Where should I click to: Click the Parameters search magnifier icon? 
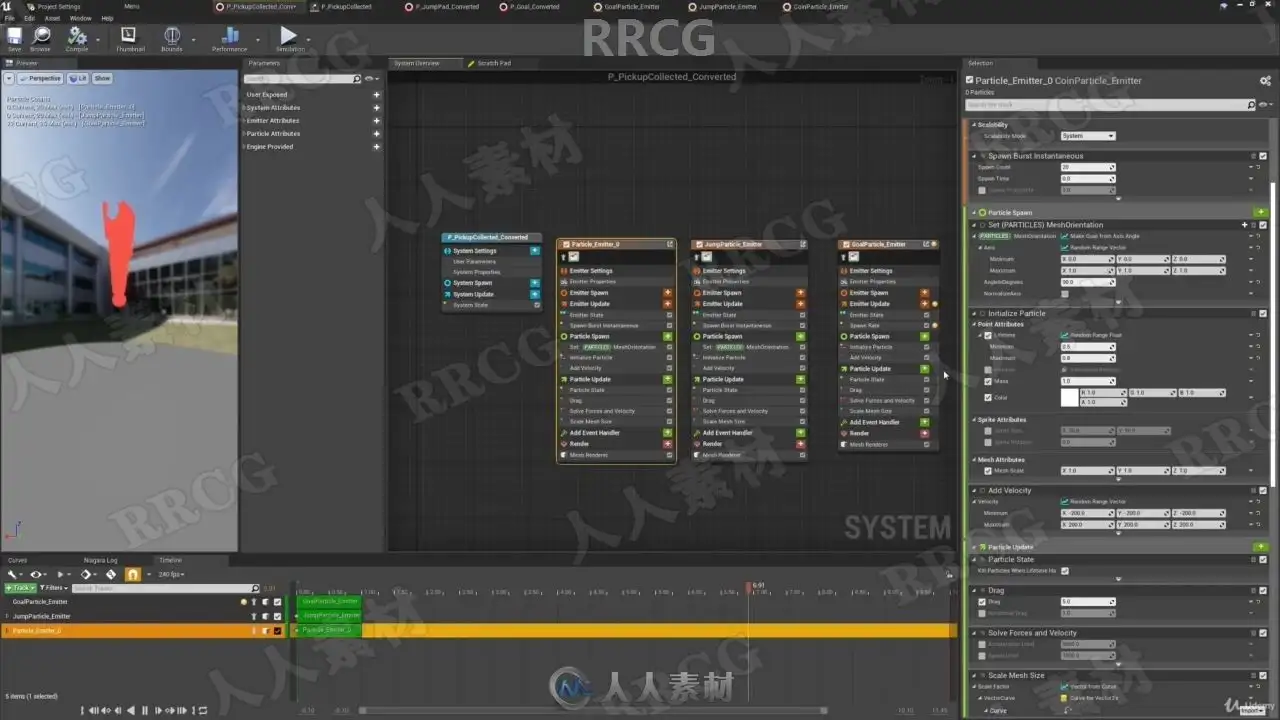pos(357,79)
